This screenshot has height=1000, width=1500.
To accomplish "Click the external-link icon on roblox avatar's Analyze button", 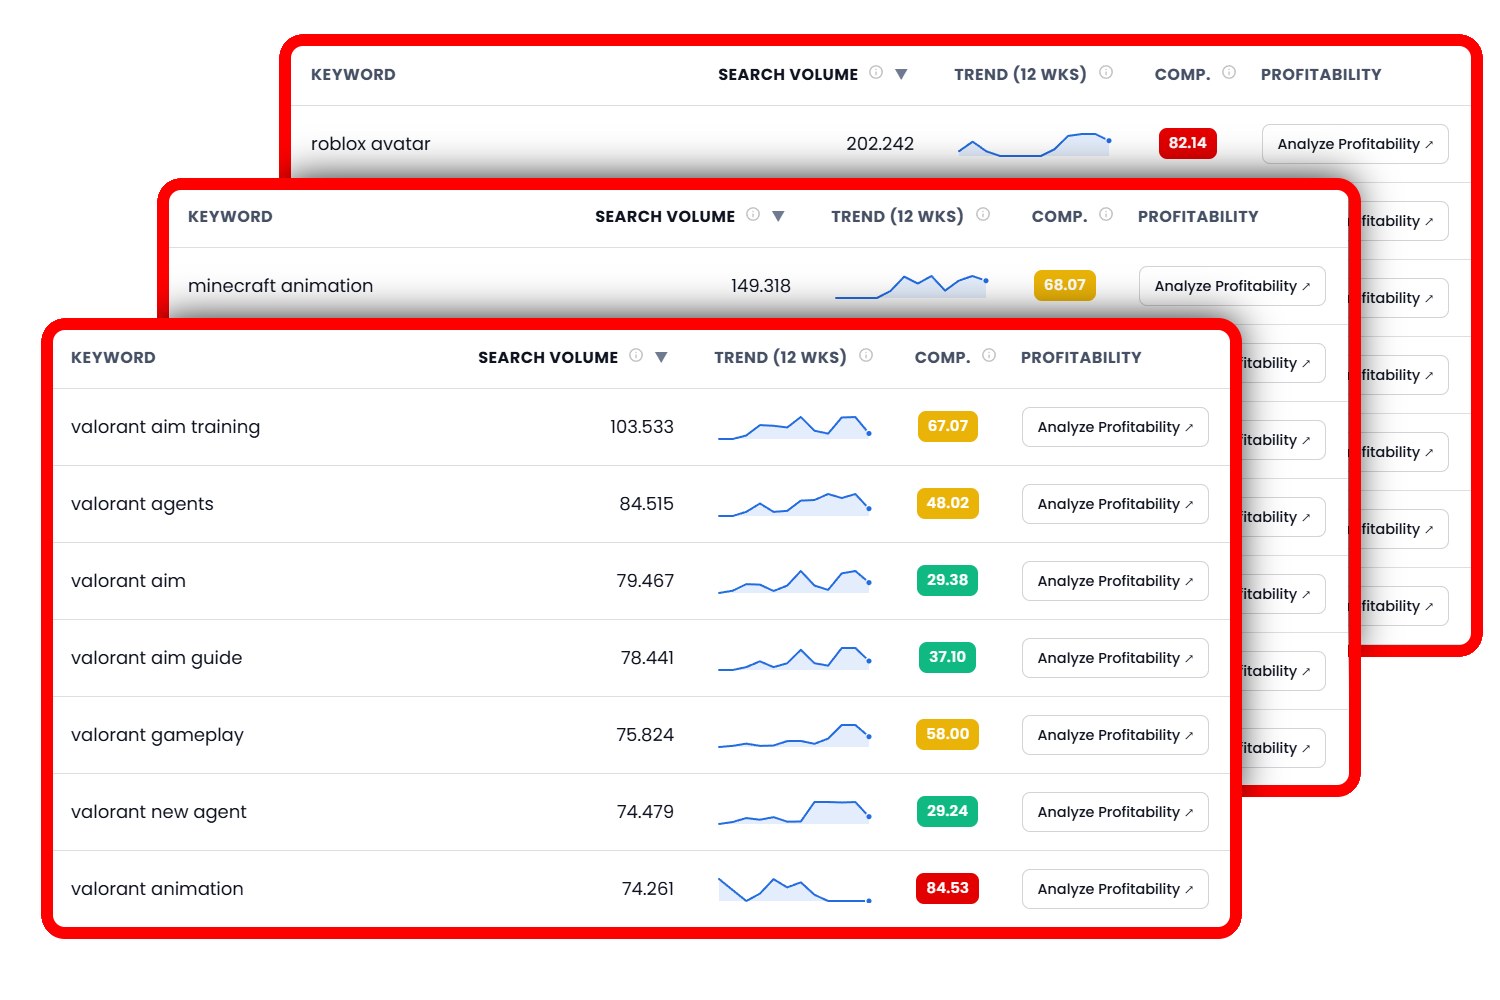I will 1430,143.
